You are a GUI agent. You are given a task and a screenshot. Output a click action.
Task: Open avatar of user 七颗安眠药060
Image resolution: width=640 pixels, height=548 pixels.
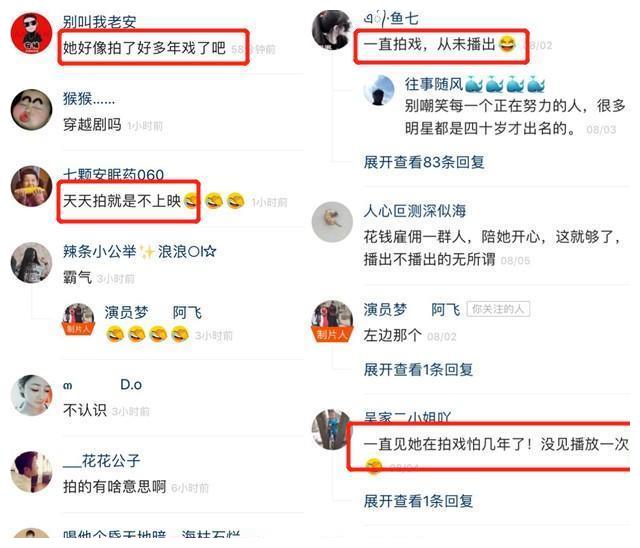(x=31, y=186)
